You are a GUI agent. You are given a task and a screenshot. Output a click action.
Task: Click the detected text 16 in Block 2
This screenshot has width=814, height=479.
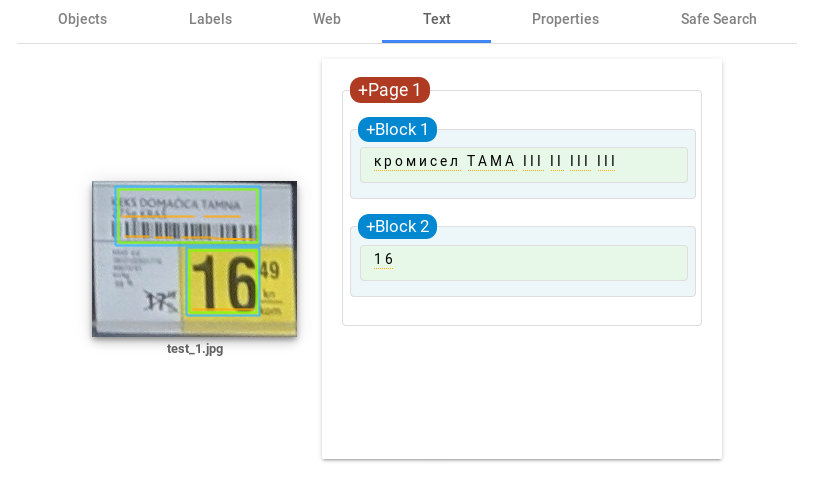[383, 259]
